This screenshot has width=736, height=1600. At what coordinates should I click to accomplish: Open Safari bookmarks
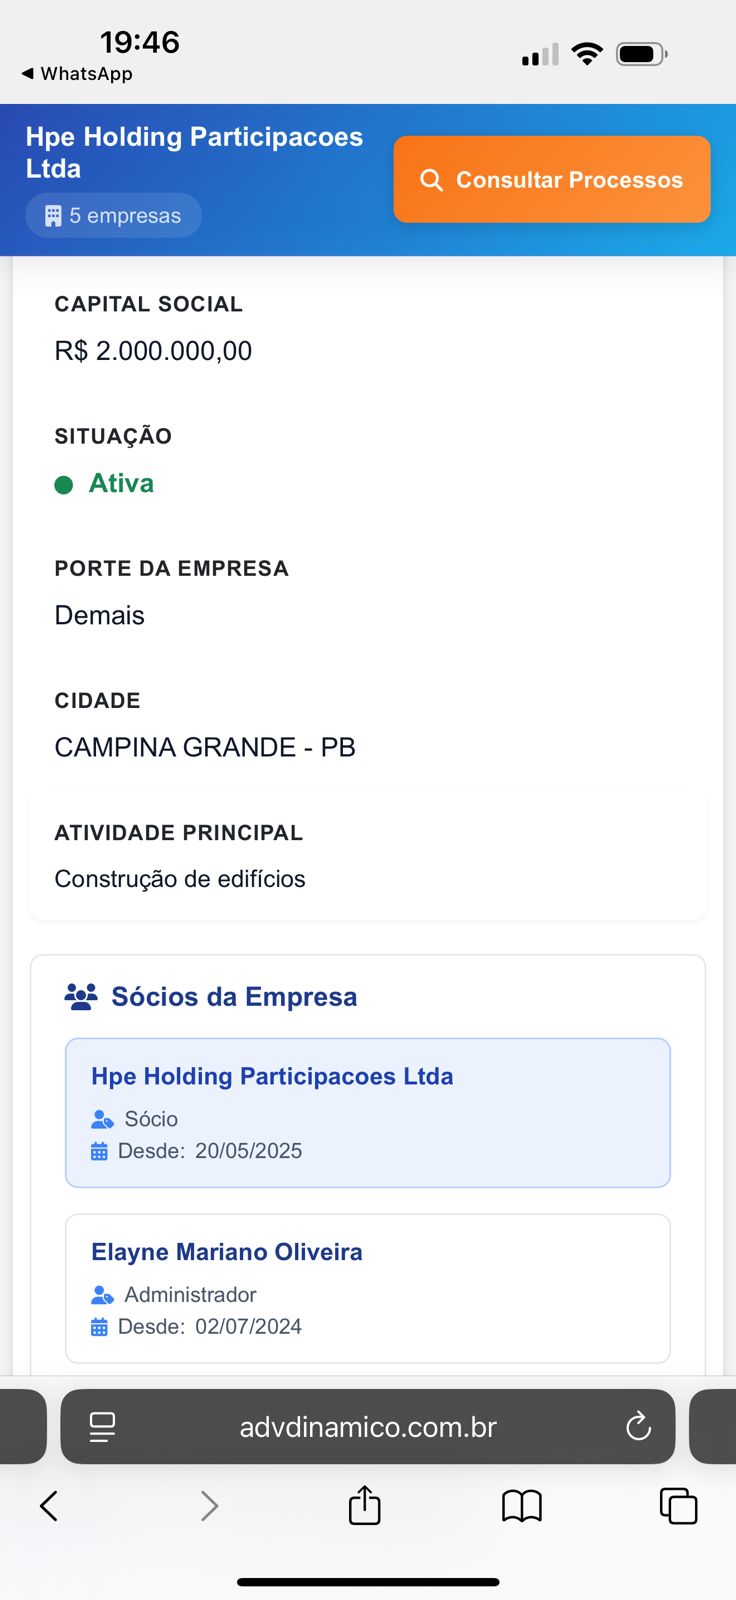521,1506
